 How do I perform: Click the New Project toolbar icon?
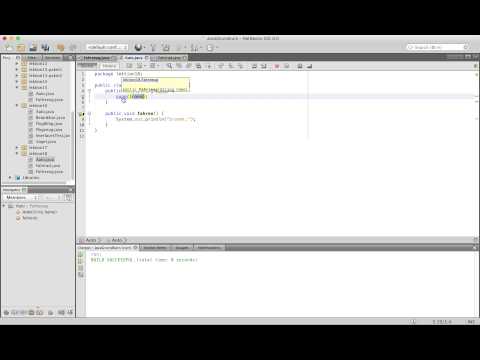click(x=21, y=47)
